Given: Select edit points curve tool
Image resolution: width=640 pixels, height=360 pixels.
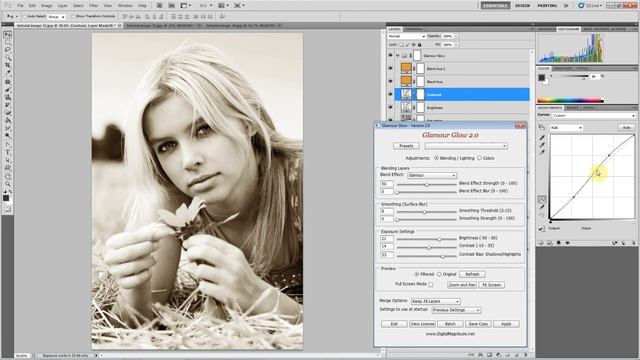Looking at the screenshot, I should 542,199.
